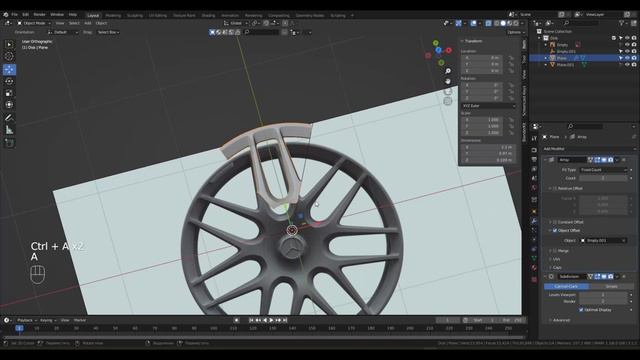
Task: Open the XYZ Euler rotation mode dropdown
Action: coord(489,106)
